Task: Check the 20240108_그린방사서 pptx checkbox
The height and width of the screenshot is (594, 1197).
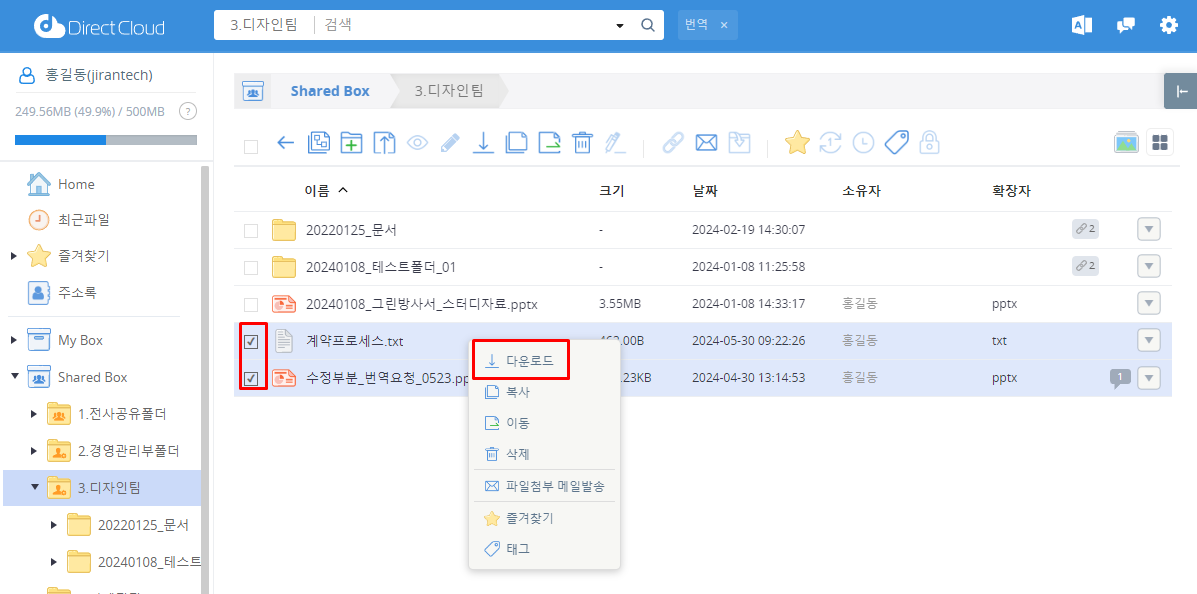Action: tap(250, 305)
